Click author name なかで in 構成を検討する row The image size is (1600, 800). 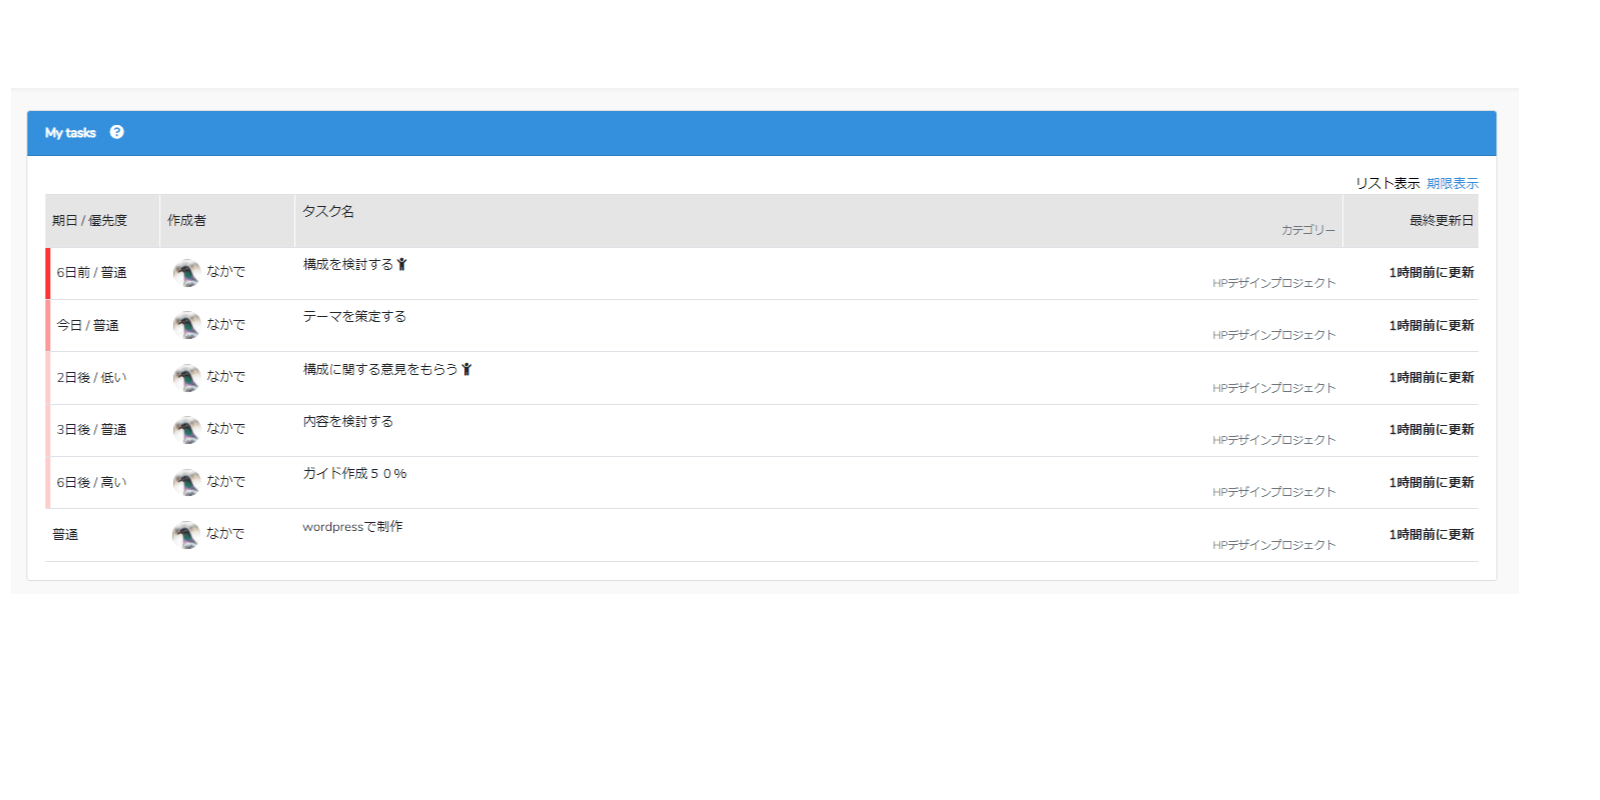[x=226, y=271]
